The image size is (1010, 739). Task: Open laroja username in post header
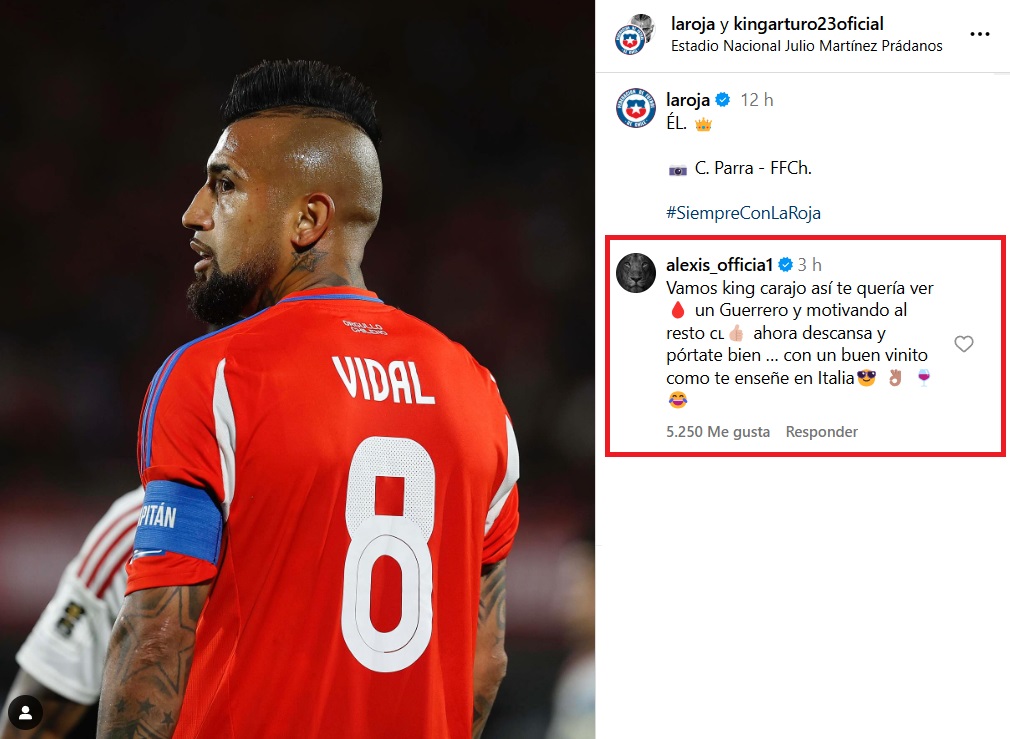pos(692,24)
